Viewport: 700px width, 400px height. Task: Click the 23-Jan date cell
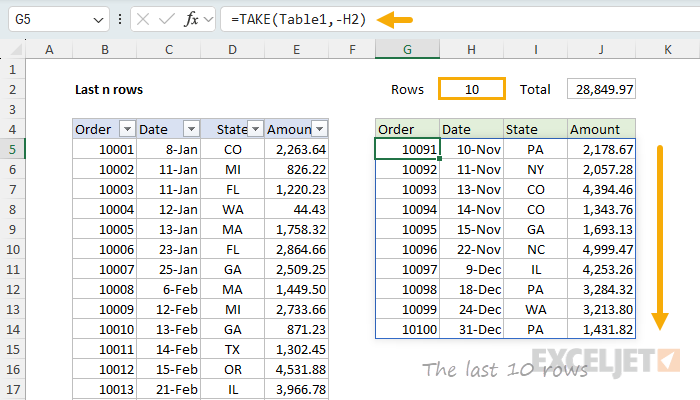169,250
